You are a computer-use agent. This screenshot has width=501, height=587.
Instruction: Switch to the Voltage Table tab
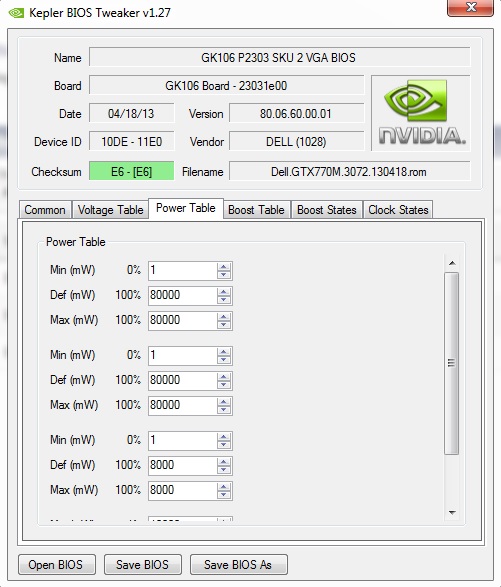(x=110, y=210)
